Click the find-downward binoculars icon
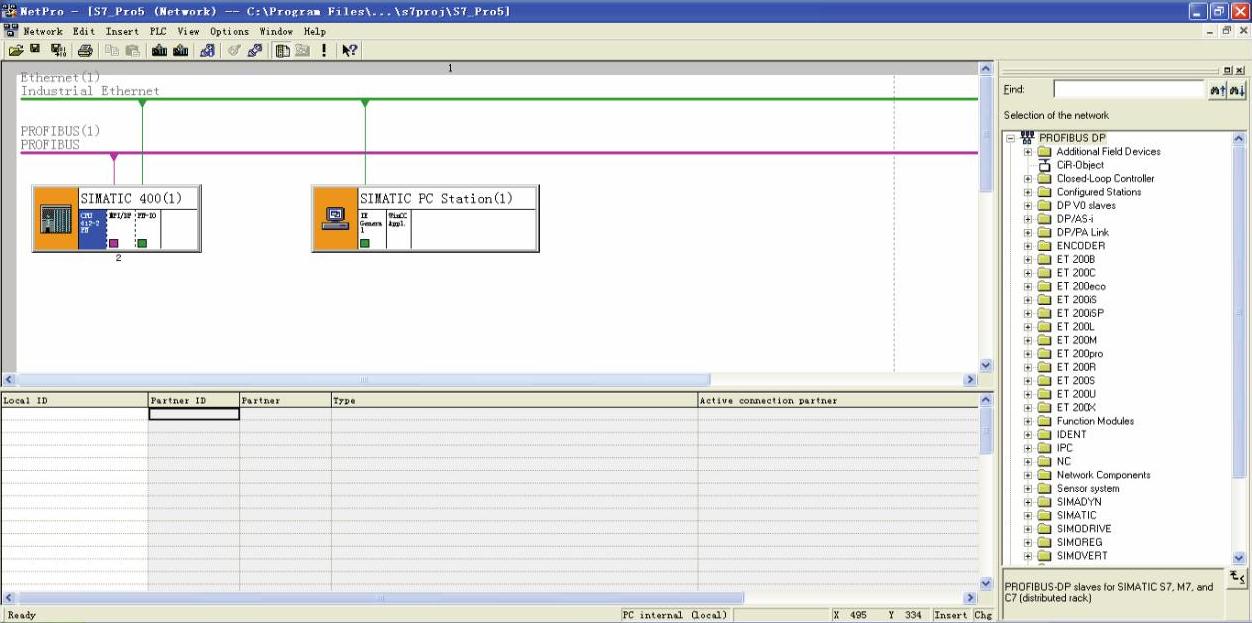This screenshot has width=1252, height=623. [x=1236, y=90]
